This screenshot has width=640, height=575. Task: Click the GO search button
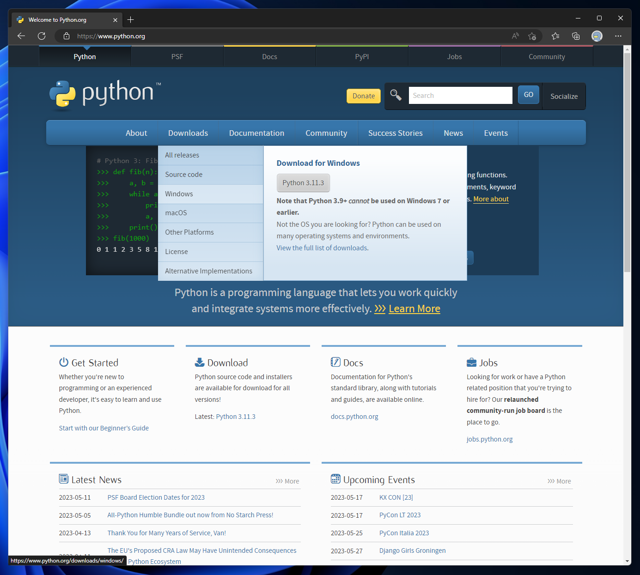click(x=529, y=95)
